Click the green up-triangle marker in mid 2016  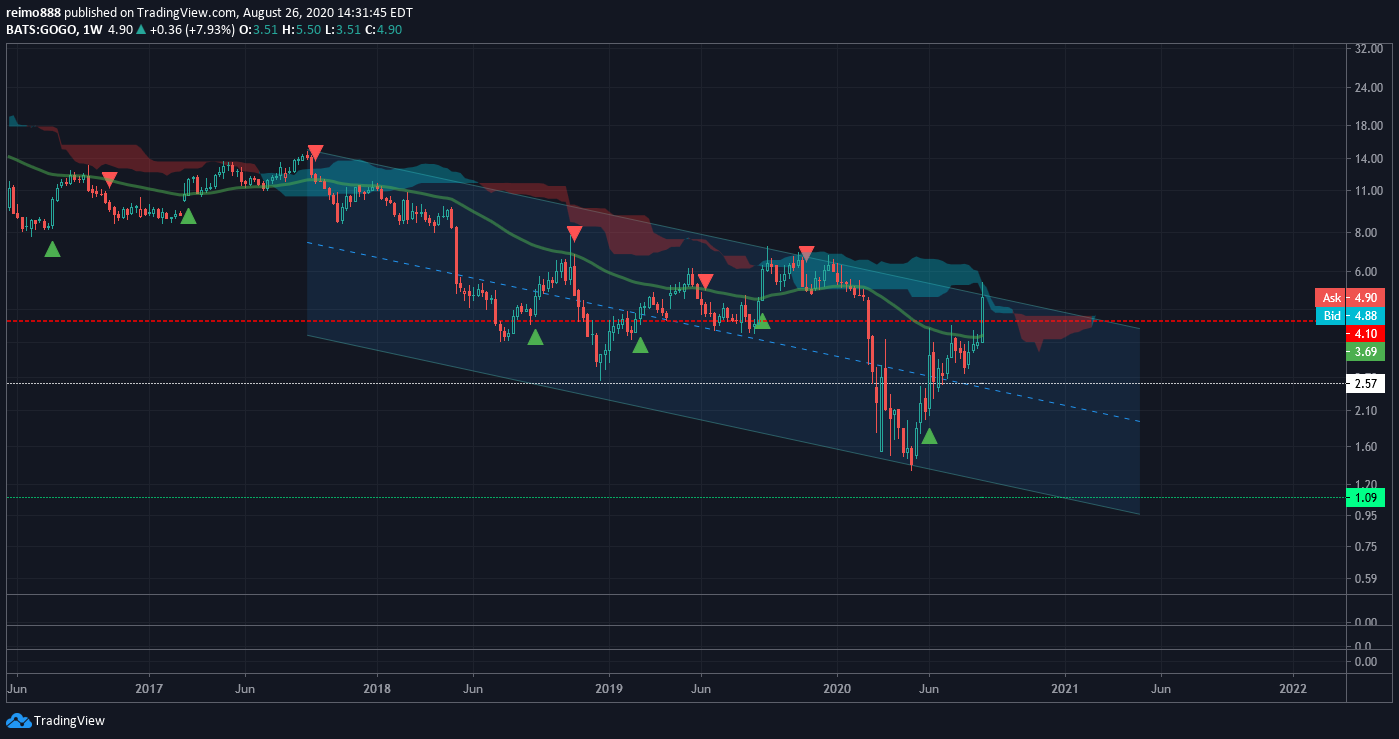(52, 248)
